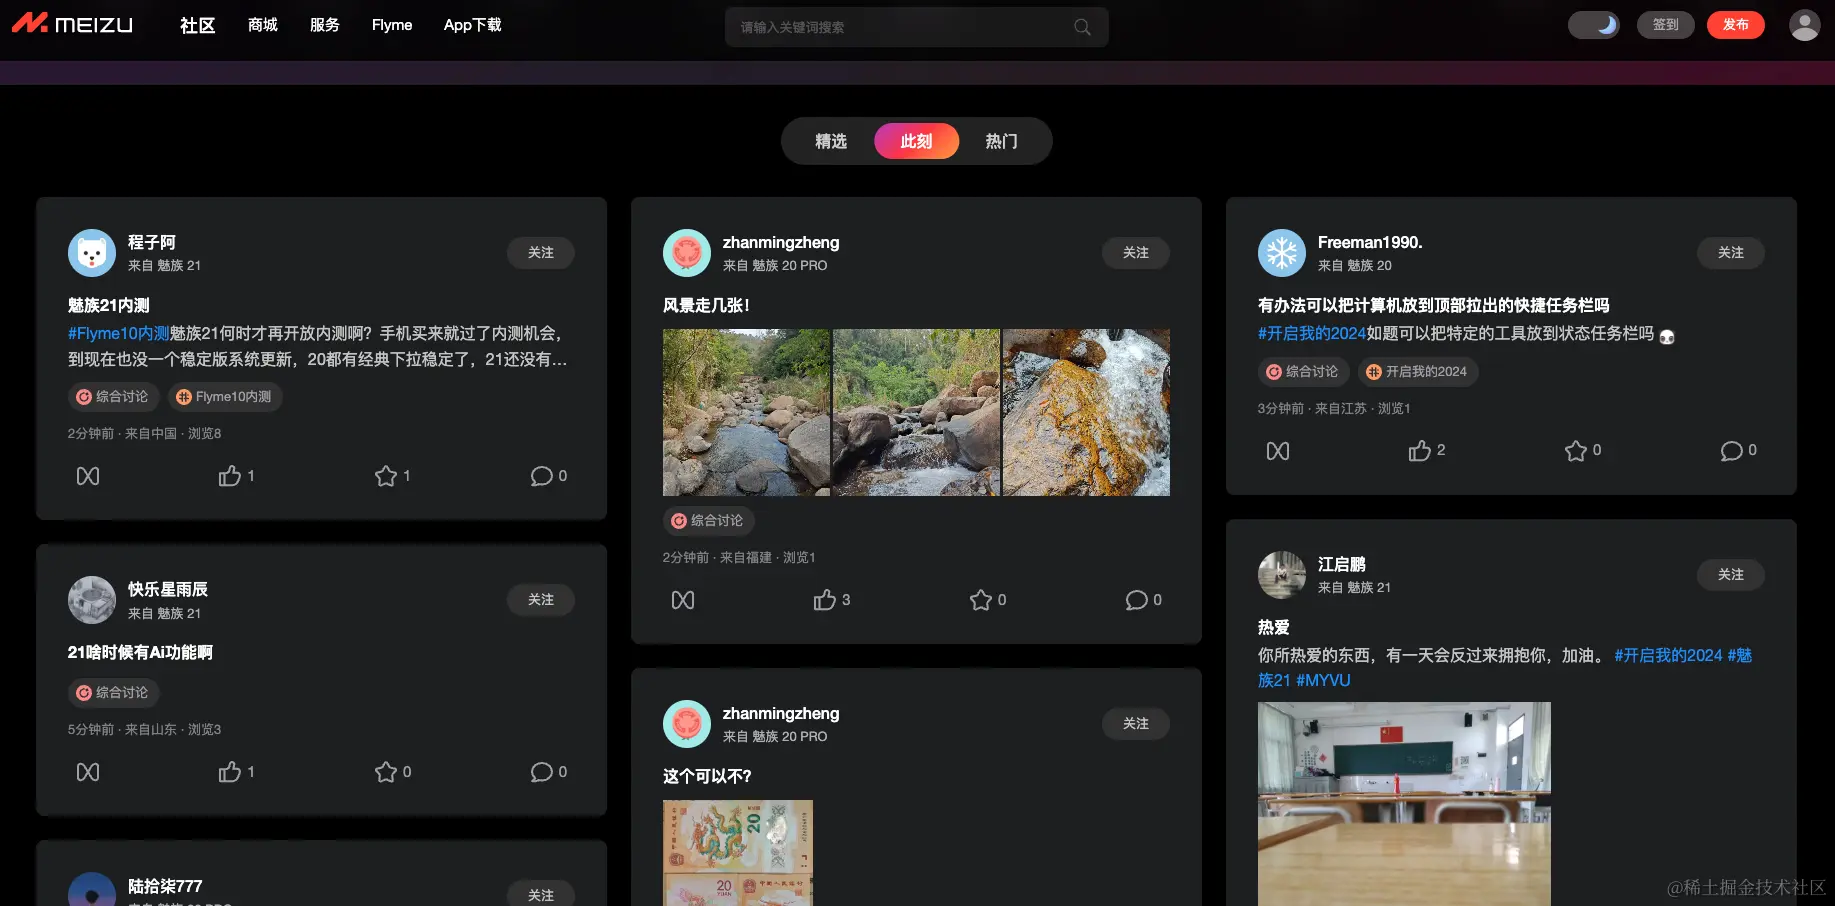Open the 商城 store menu
1835x906 pixels.
(263, 25)
